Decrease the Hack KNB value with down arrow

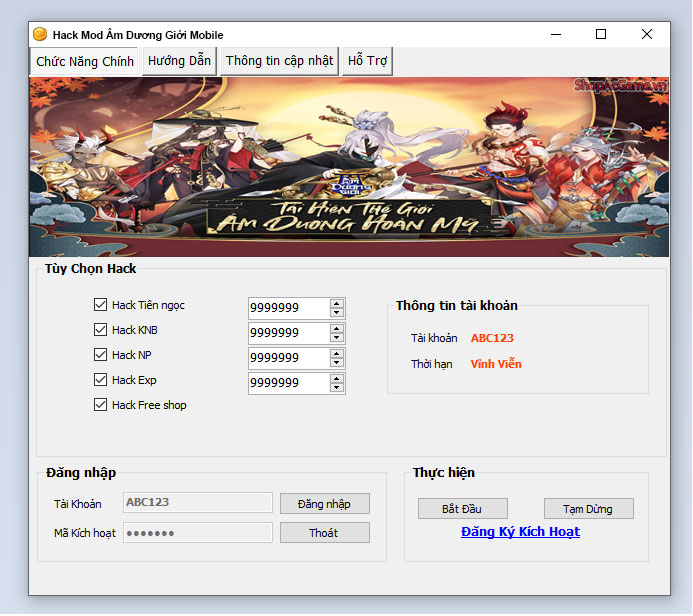(x=337, y=338)
